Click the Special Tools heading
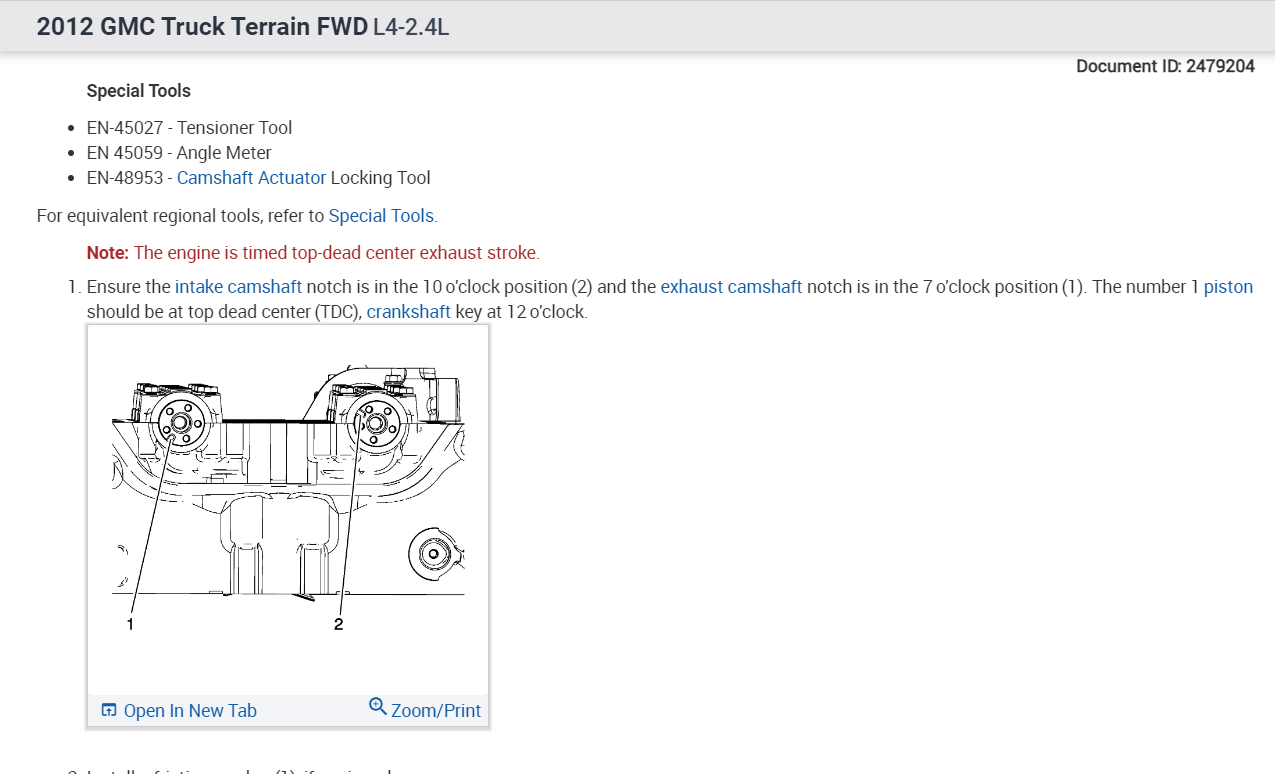Viewport: 1275px width, 774px height. (x=138, y=91)
